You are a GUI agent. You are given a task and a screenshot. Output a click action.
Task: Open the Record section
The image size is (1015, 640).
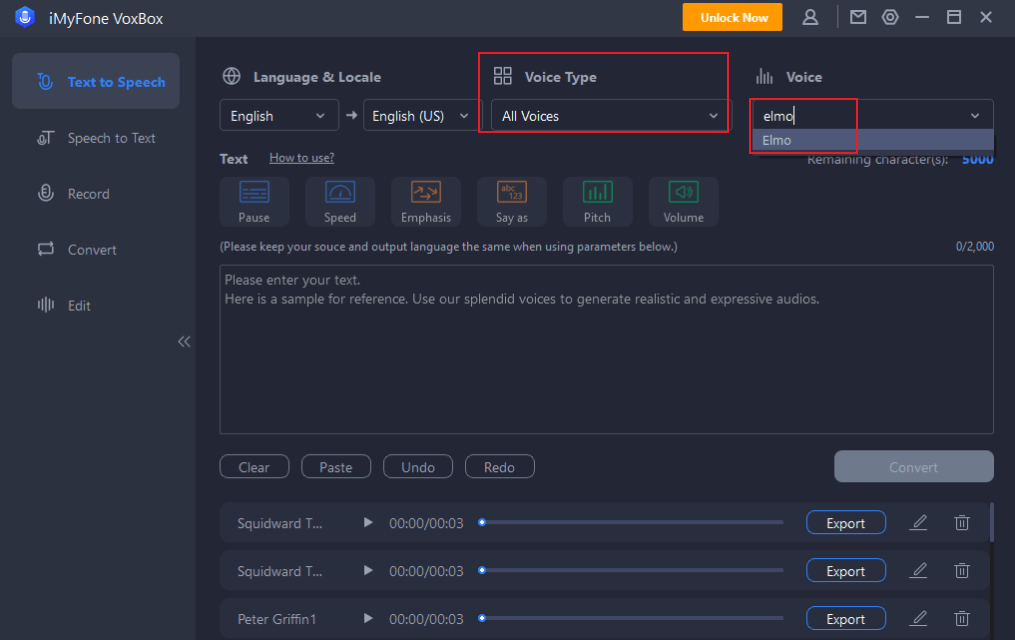point(96,193)
